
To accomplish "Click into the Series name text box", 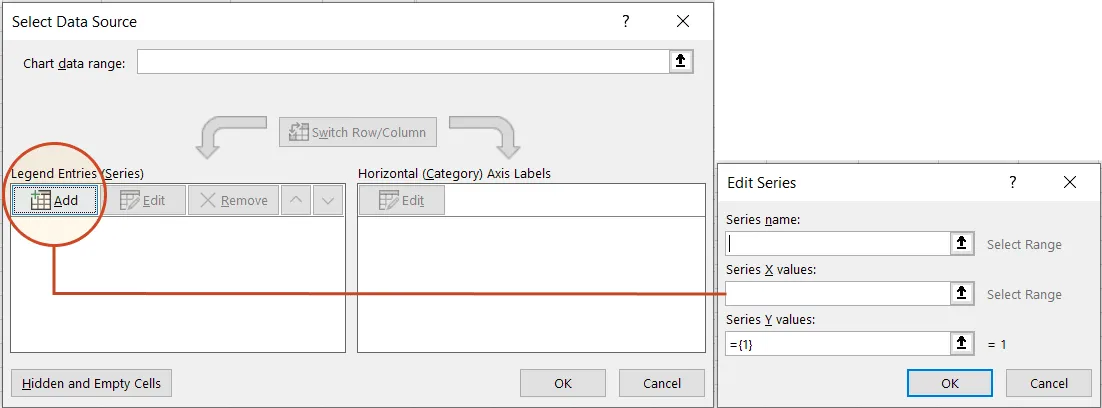I will (837, 243).
